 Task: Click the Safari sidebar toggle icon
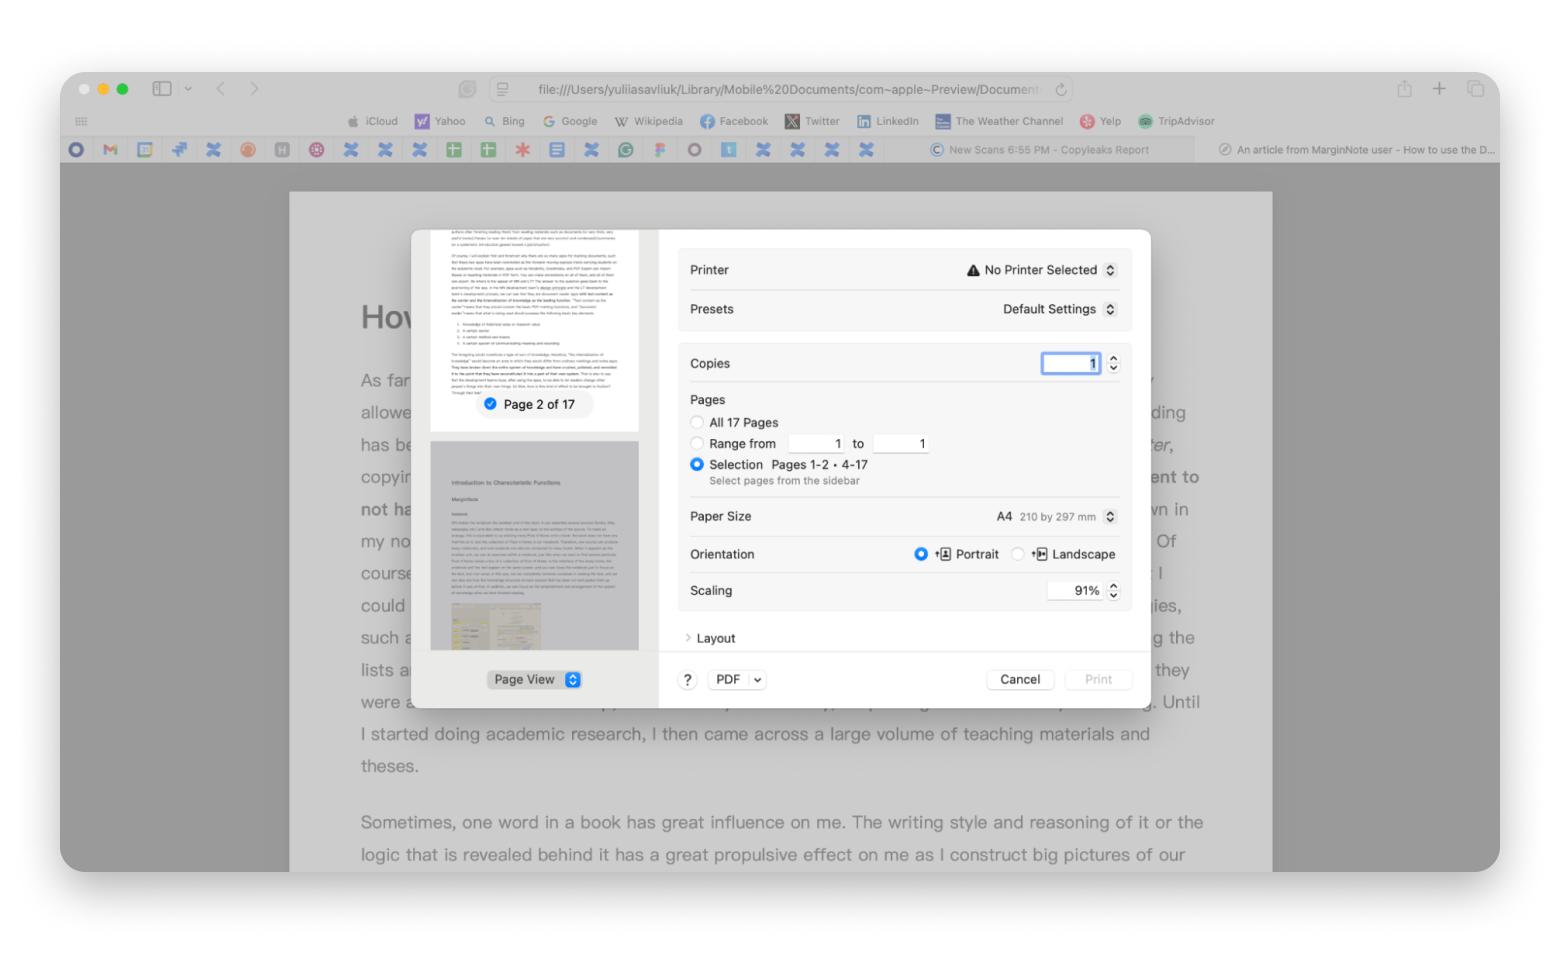click(162, 89)
